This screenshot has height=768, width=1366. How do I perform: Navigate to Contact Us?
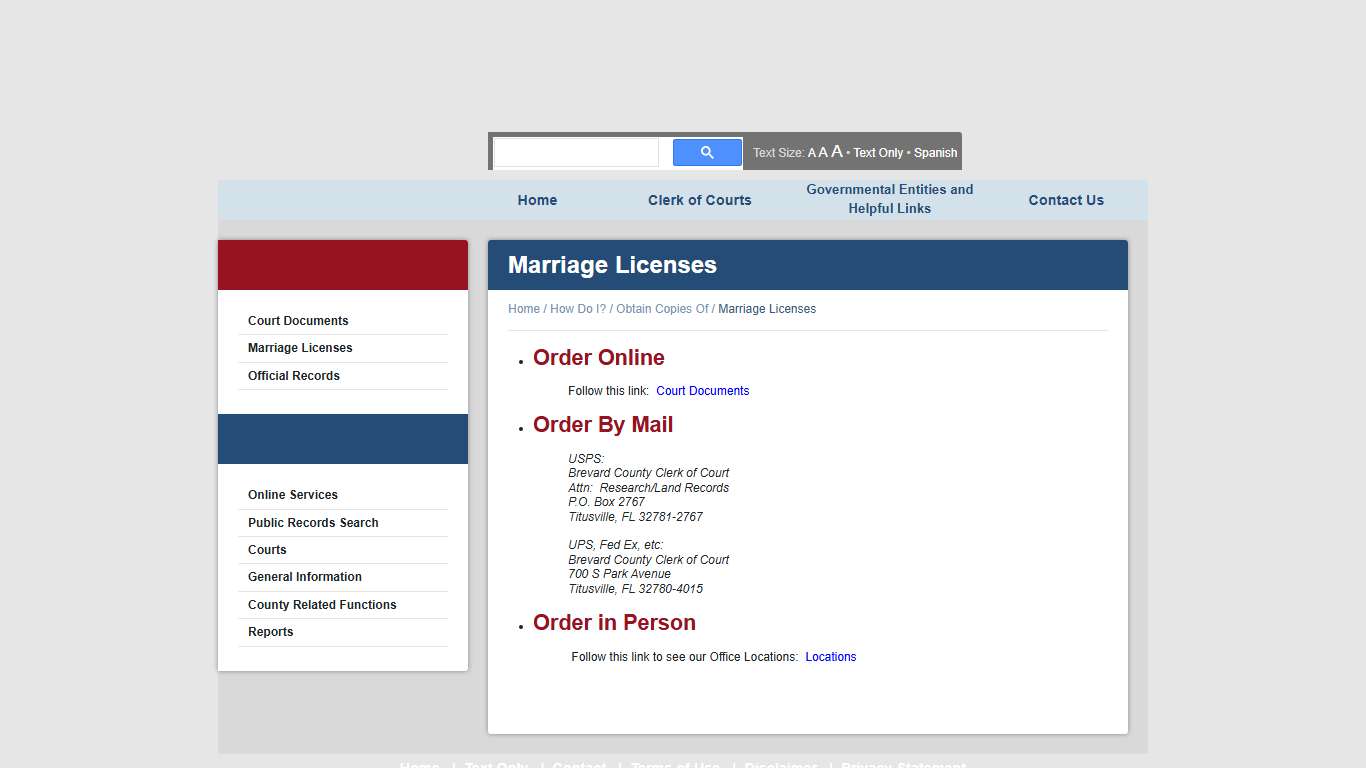pyautogui.click(x=1065, y=200)
